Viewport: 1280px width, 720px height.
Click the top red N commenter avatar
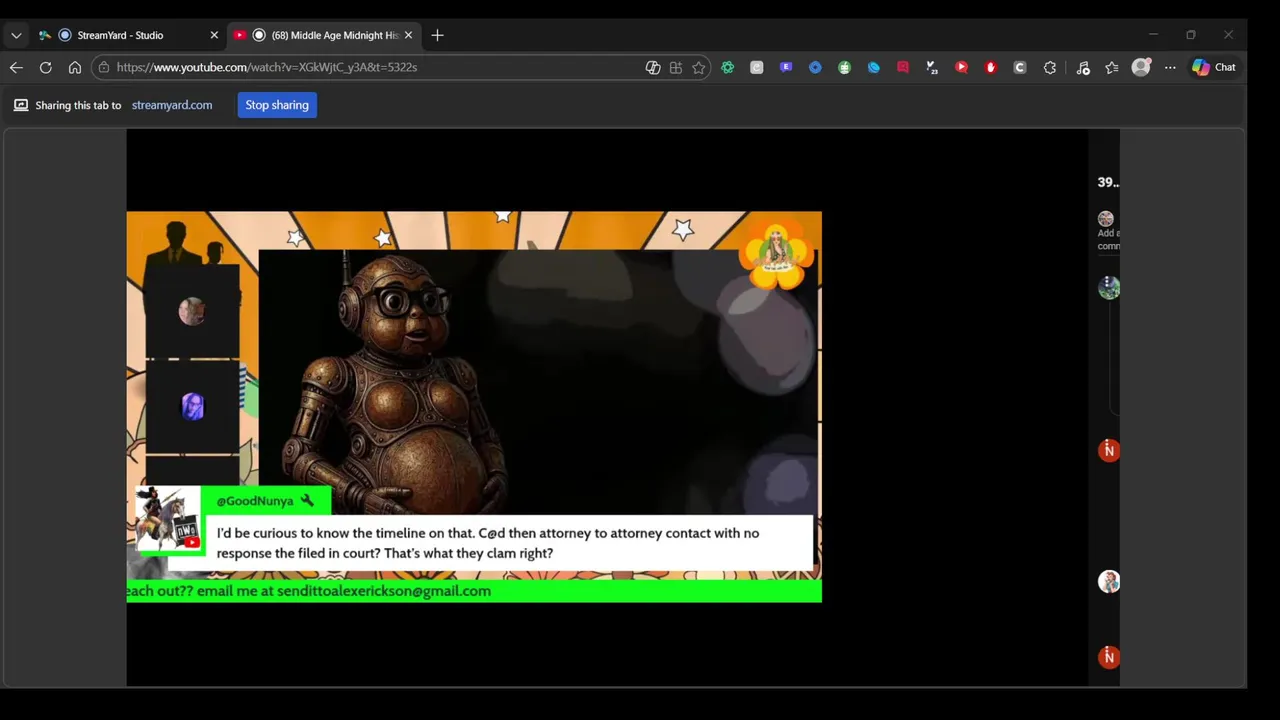coord(1109,451)
